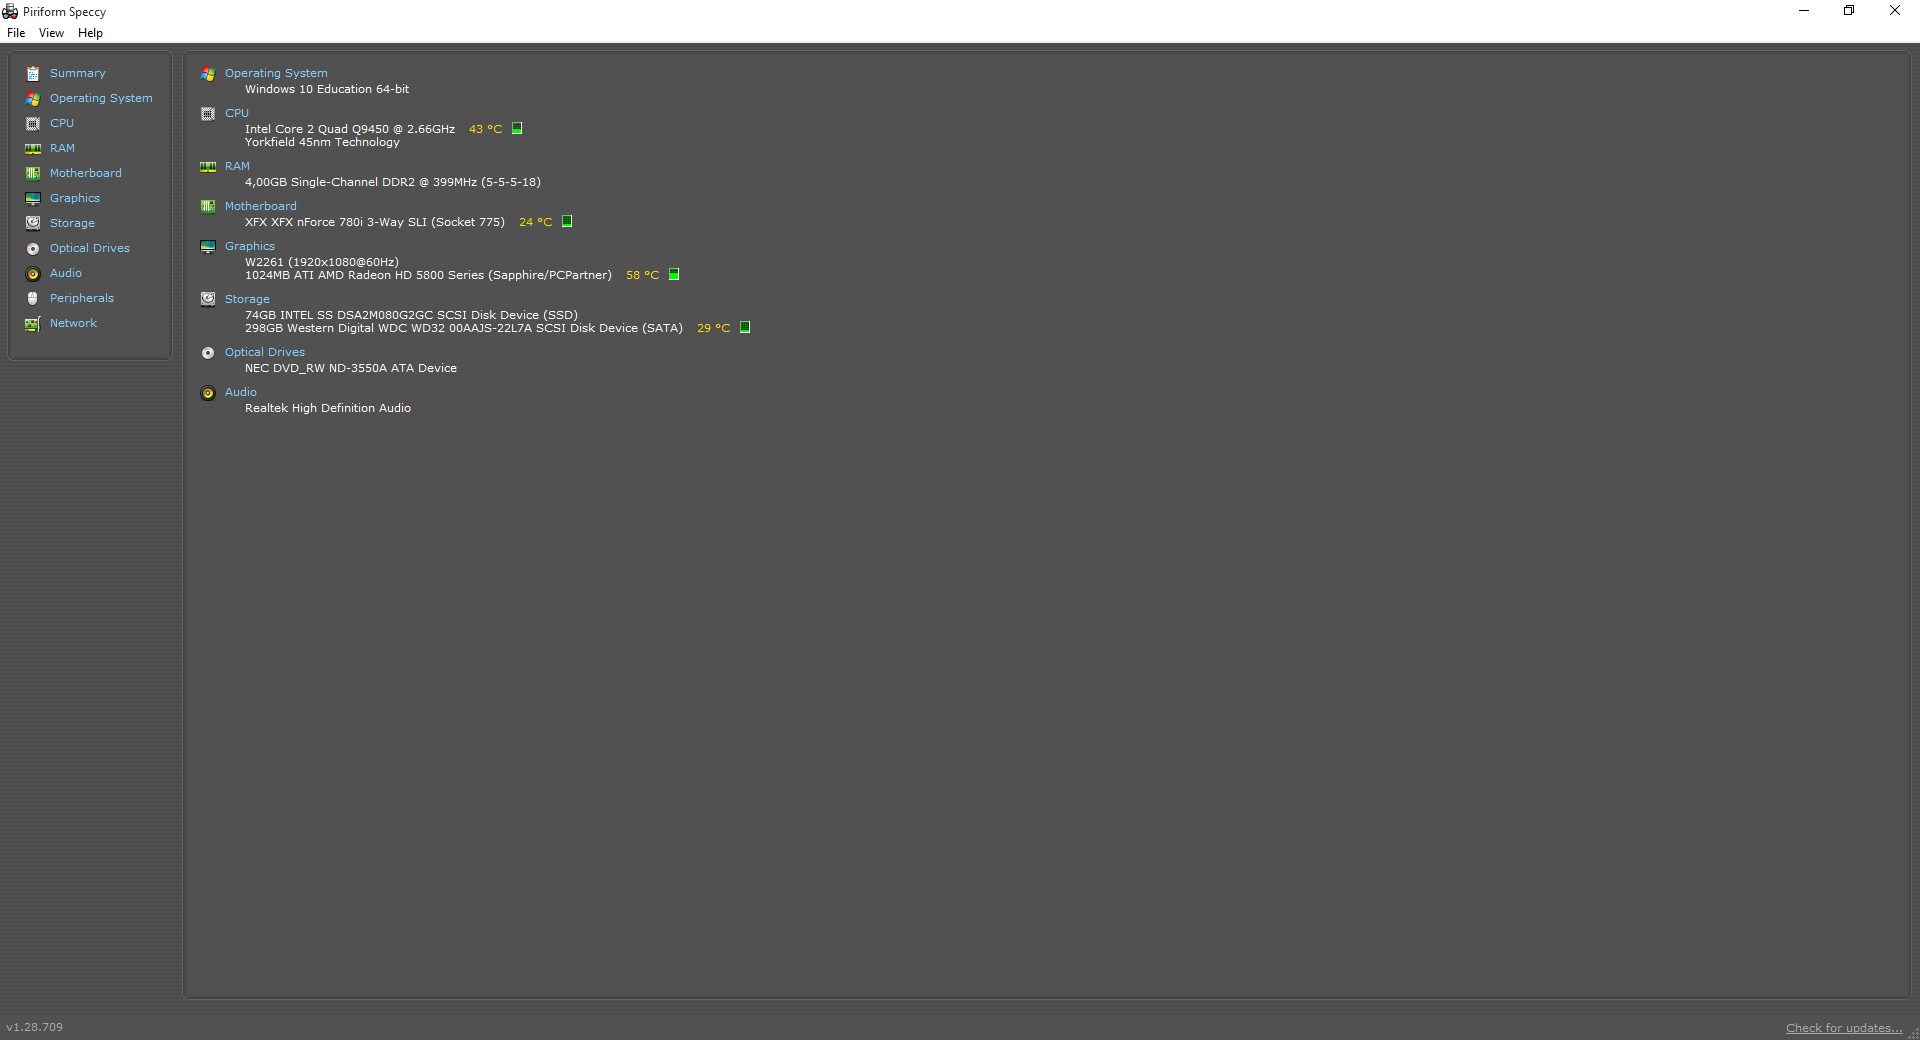Screen dimensions: 1920x1040
Task: Click Check for updates link
Action: 1843,1028
